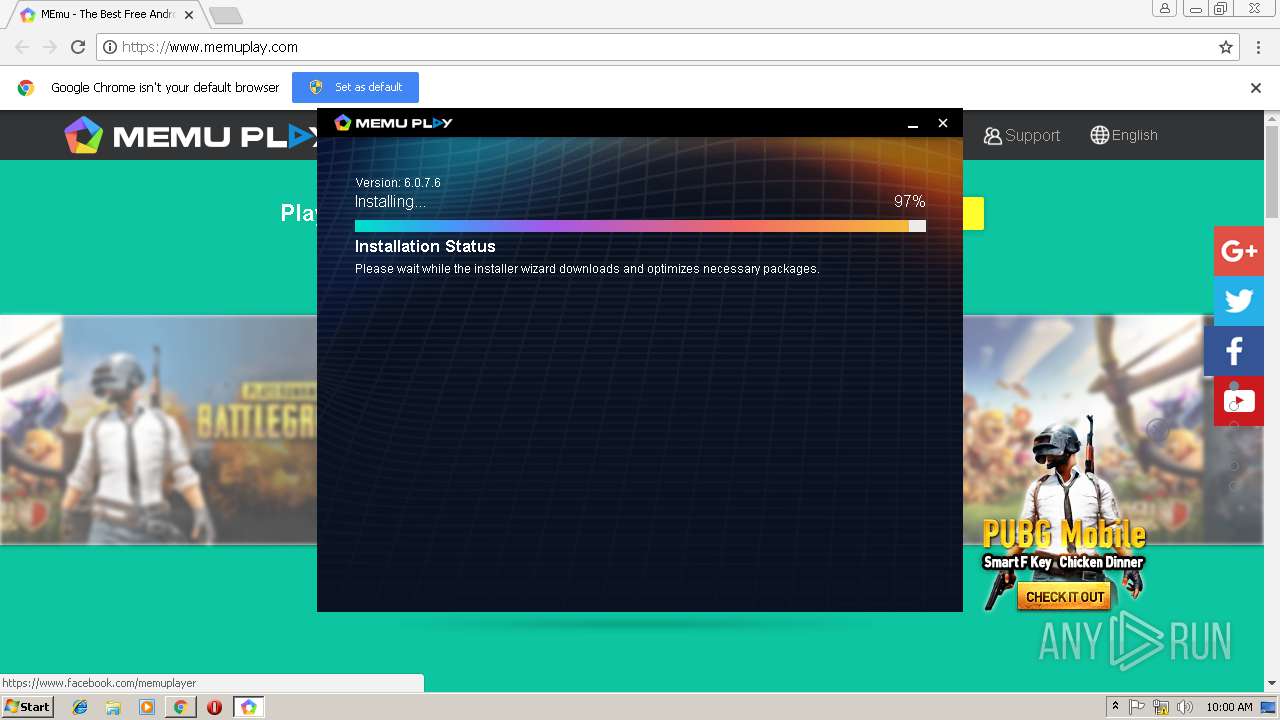
Task: Open the YouTube social button
Action: 1239,401
